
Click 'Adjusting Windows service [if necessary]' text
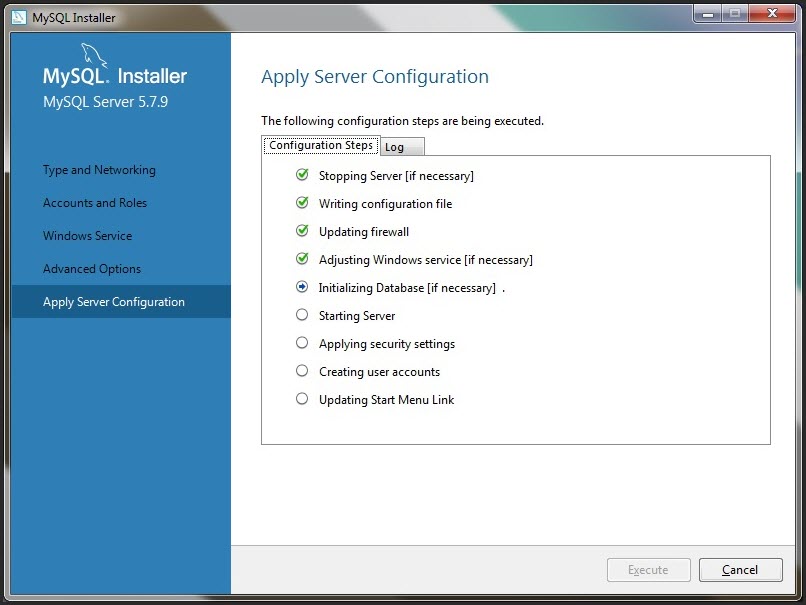click(426, 260)
